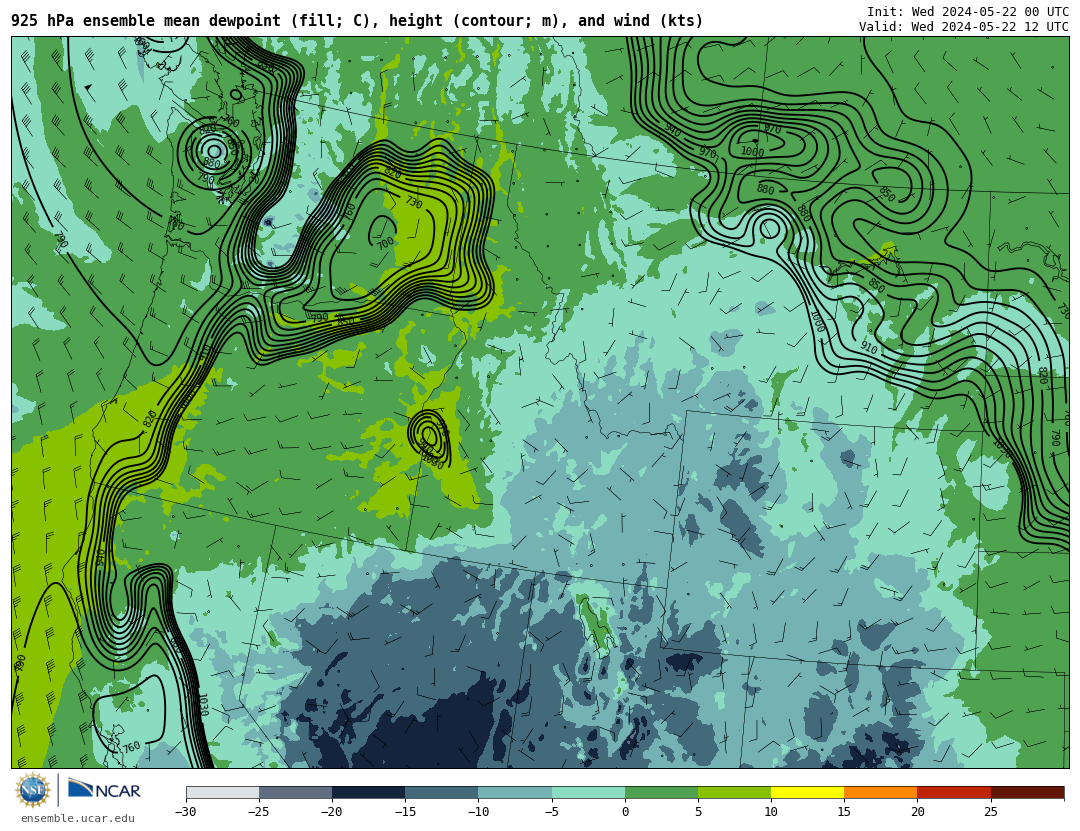The width and height of the screenshot is (1080, 831).
Task: Click the colorbar label -25
Action: (x=259, y=812)
